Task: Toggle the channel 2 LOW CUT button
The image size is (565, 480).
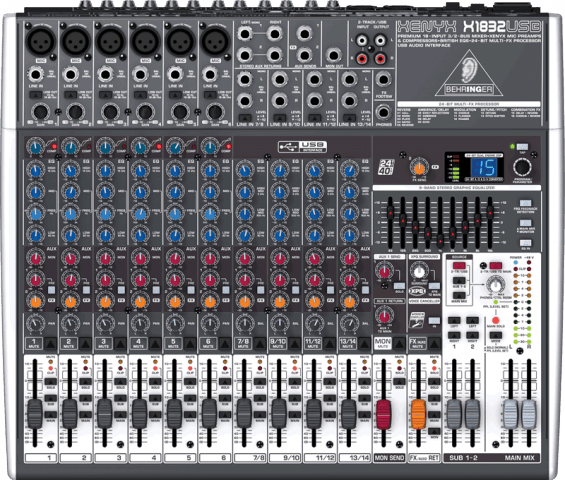Action: point(70,95)
